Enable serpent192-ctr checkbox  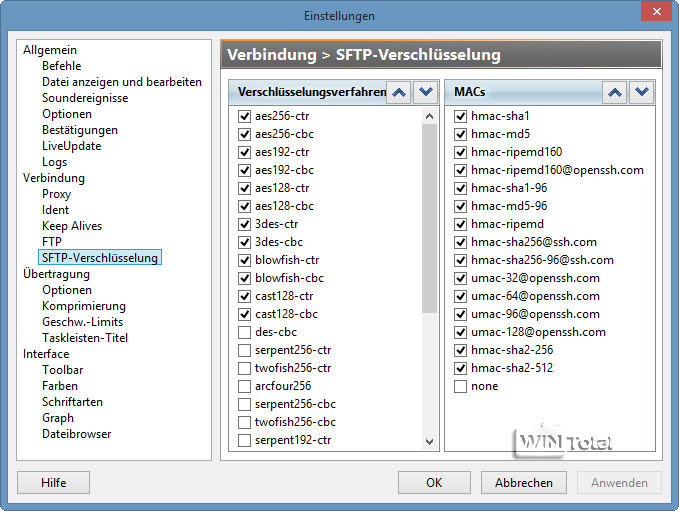click(244, 440)
